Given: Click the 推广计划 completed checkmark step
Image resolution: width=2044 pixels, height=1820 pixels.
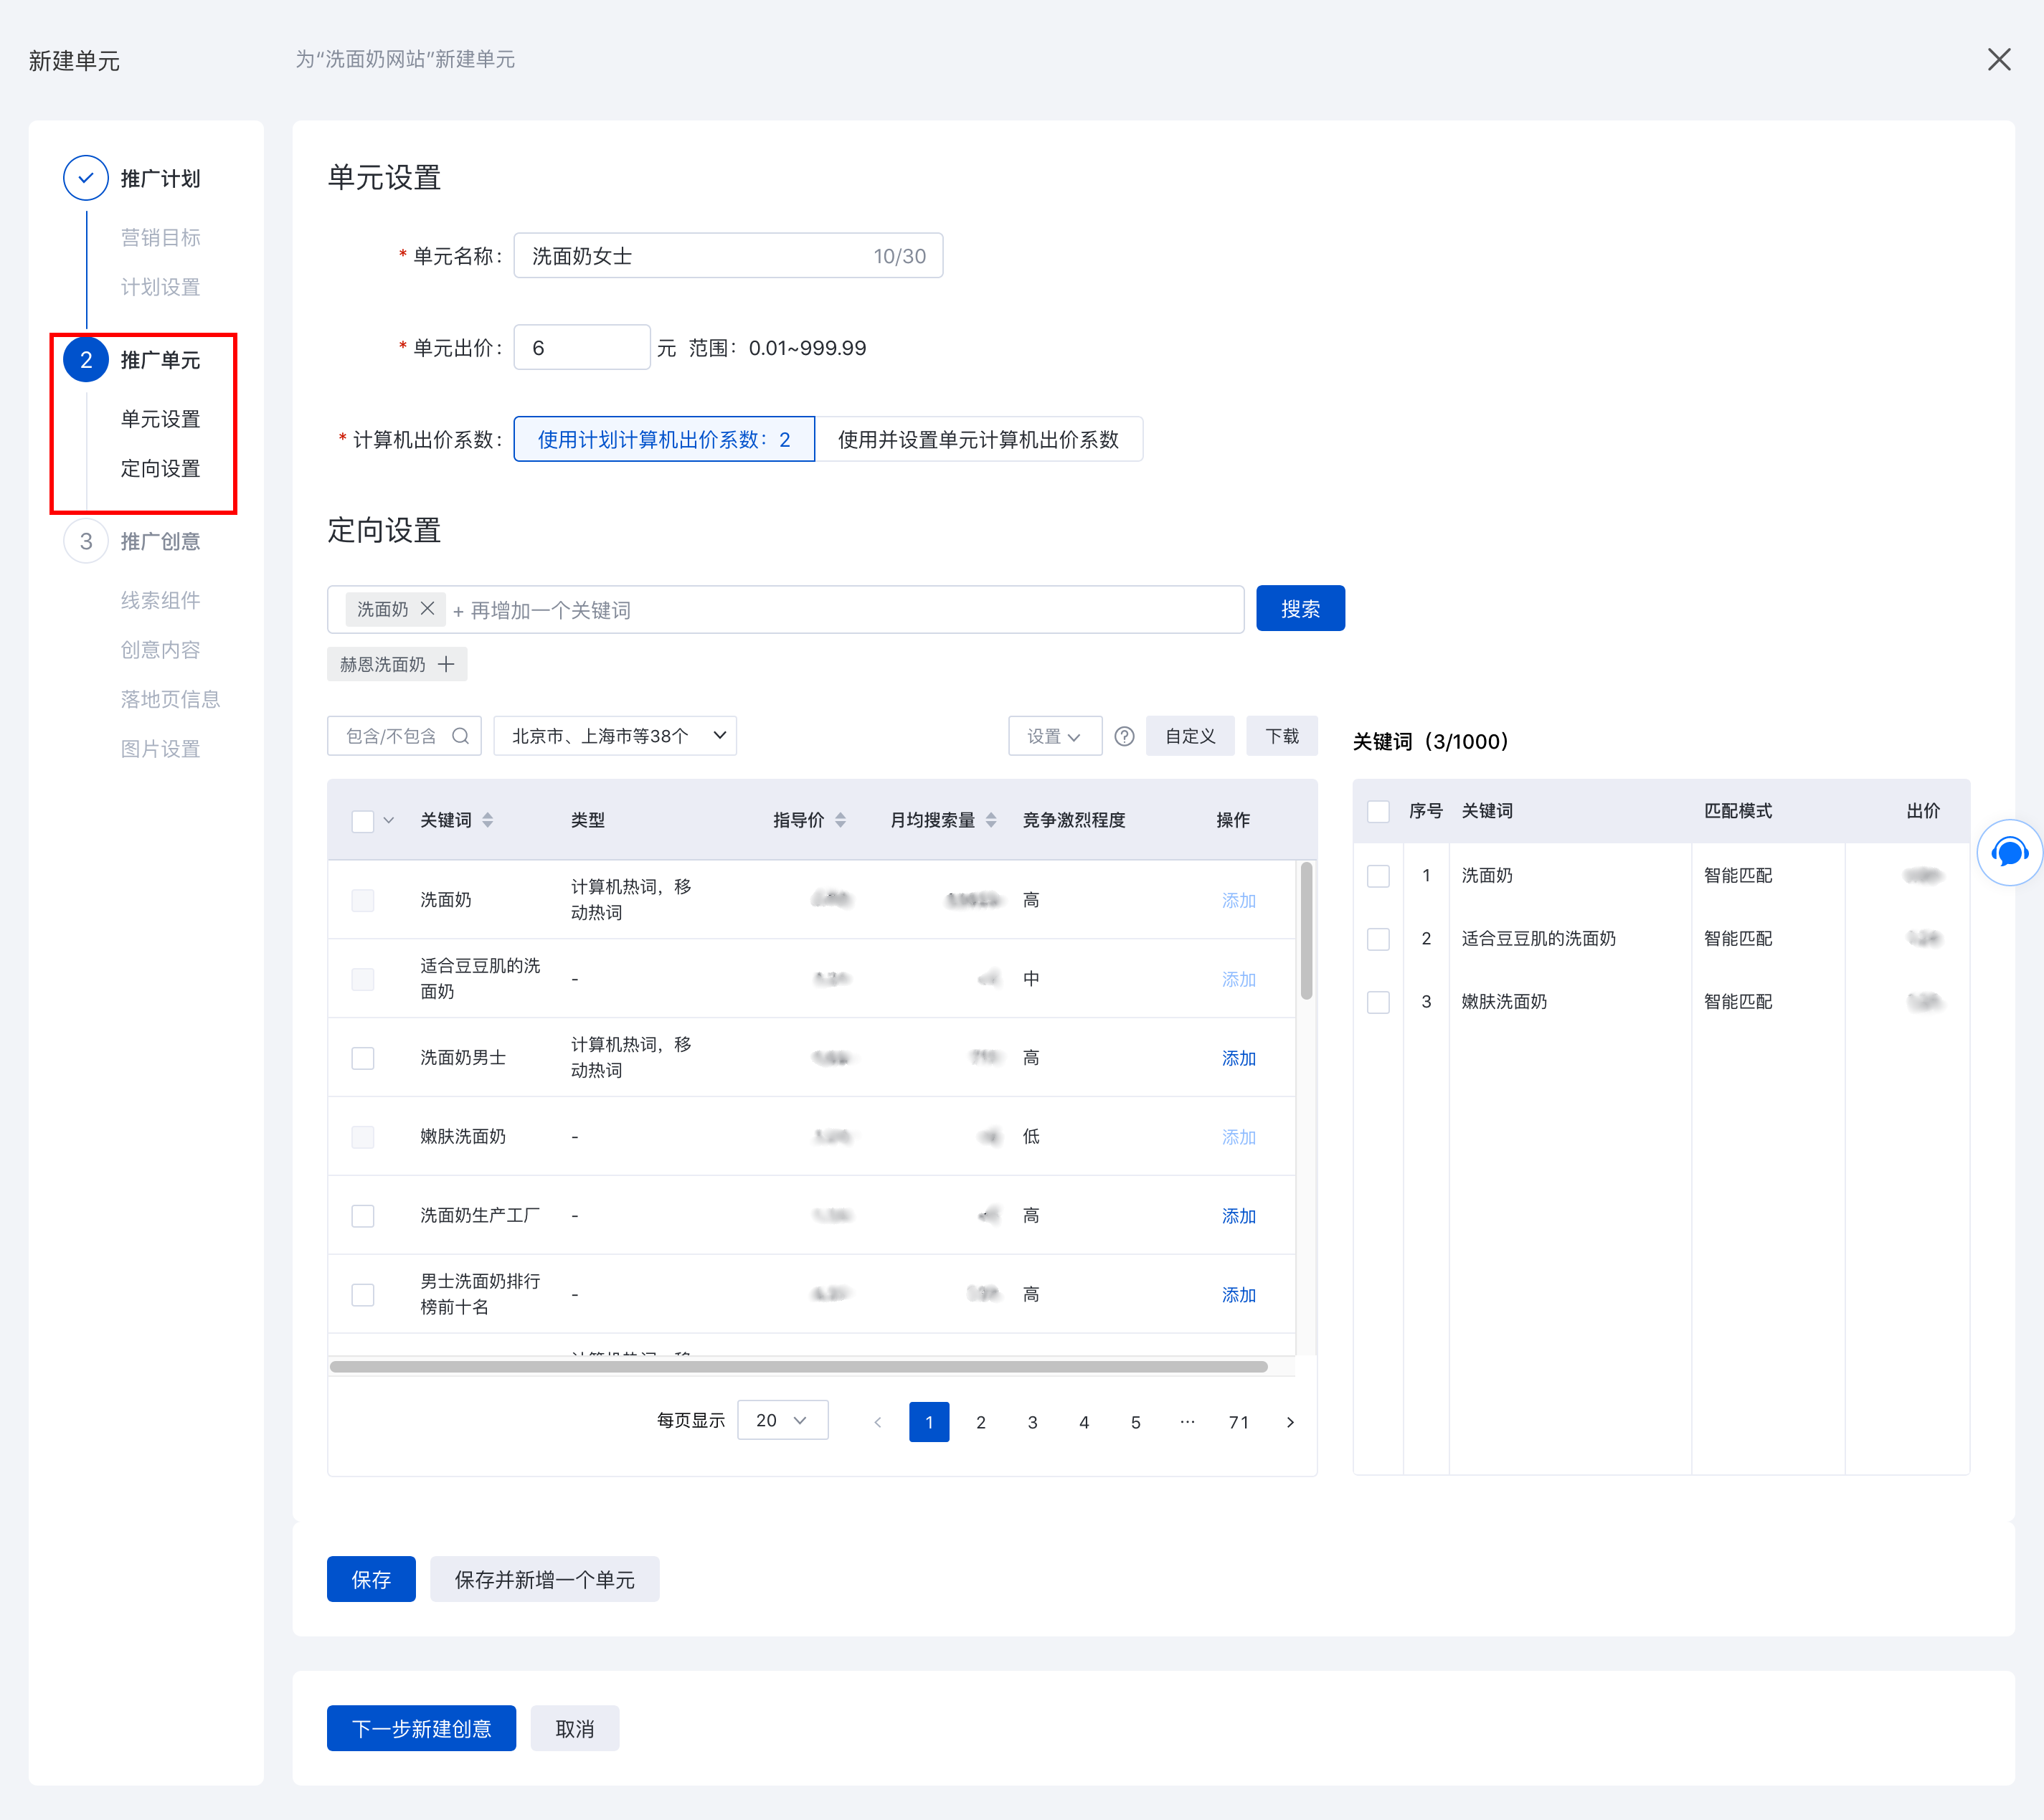Looking at the screenshot, I should (86, 178).
